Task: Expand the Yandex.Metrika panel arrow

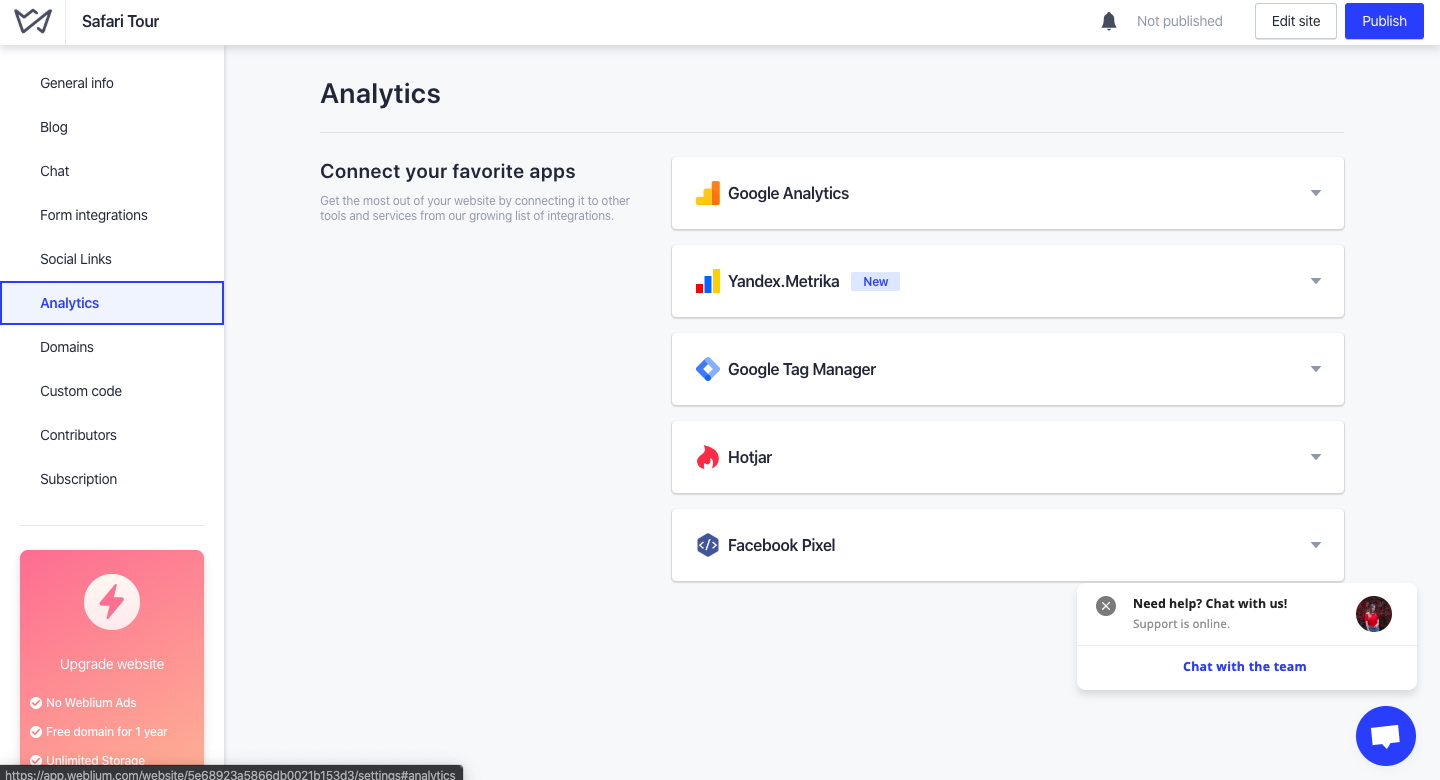Action: coord(1316,281)
